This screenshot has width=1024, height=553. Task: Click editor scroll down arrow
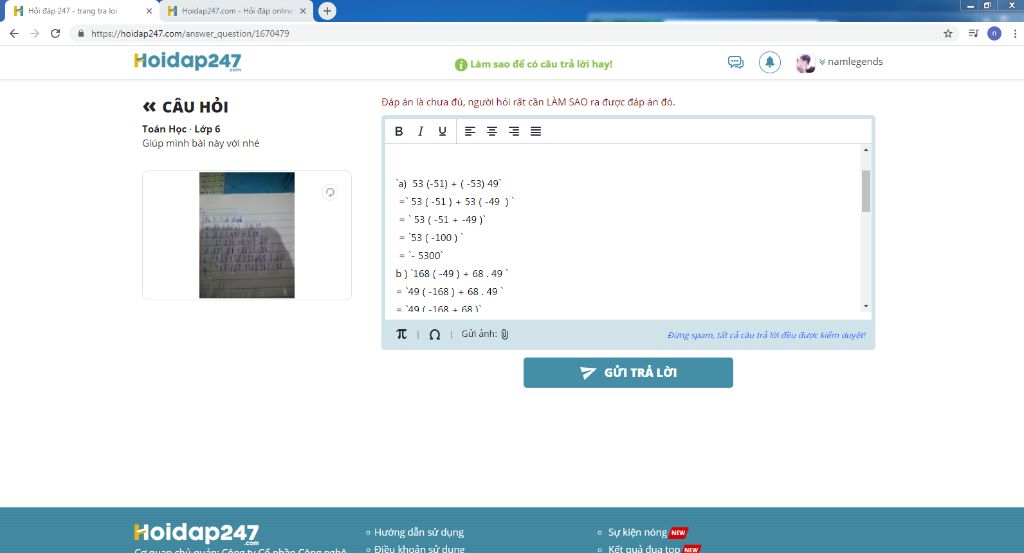point(866,306)
